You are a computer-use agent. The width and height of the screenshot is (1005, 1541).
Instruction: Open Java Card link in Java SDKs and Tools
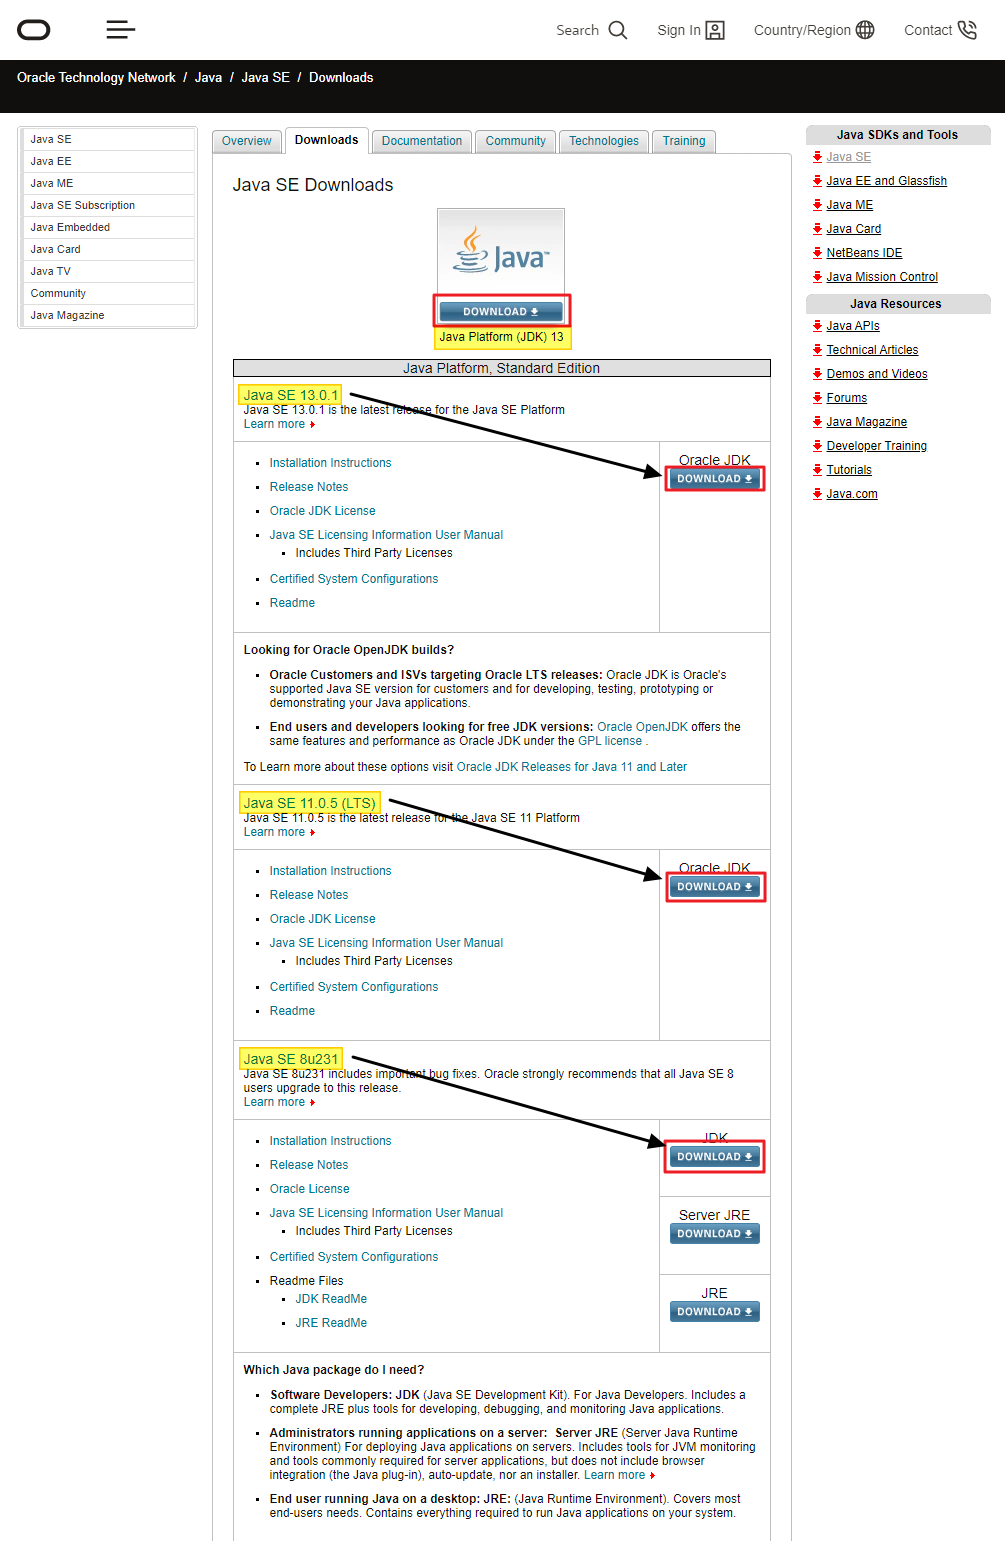tap(853, 229)
